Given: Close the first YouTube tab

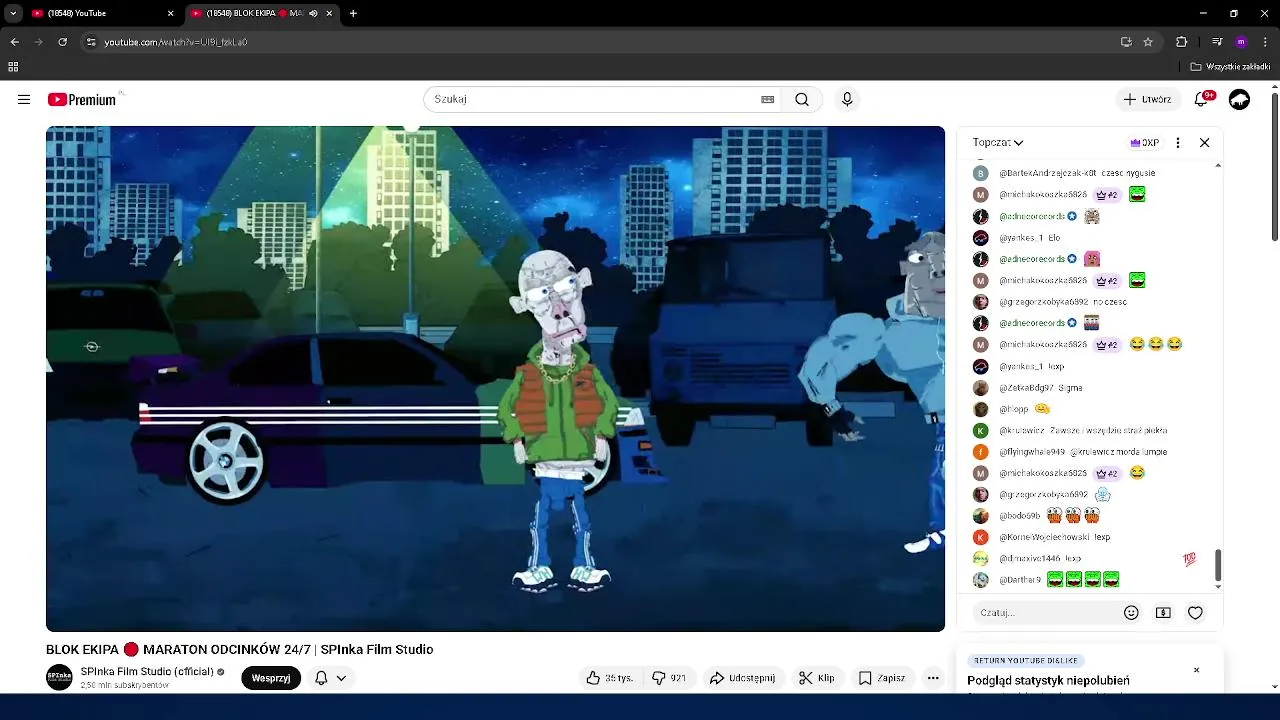Looking at the screenshot, I should tap(170, 13).
